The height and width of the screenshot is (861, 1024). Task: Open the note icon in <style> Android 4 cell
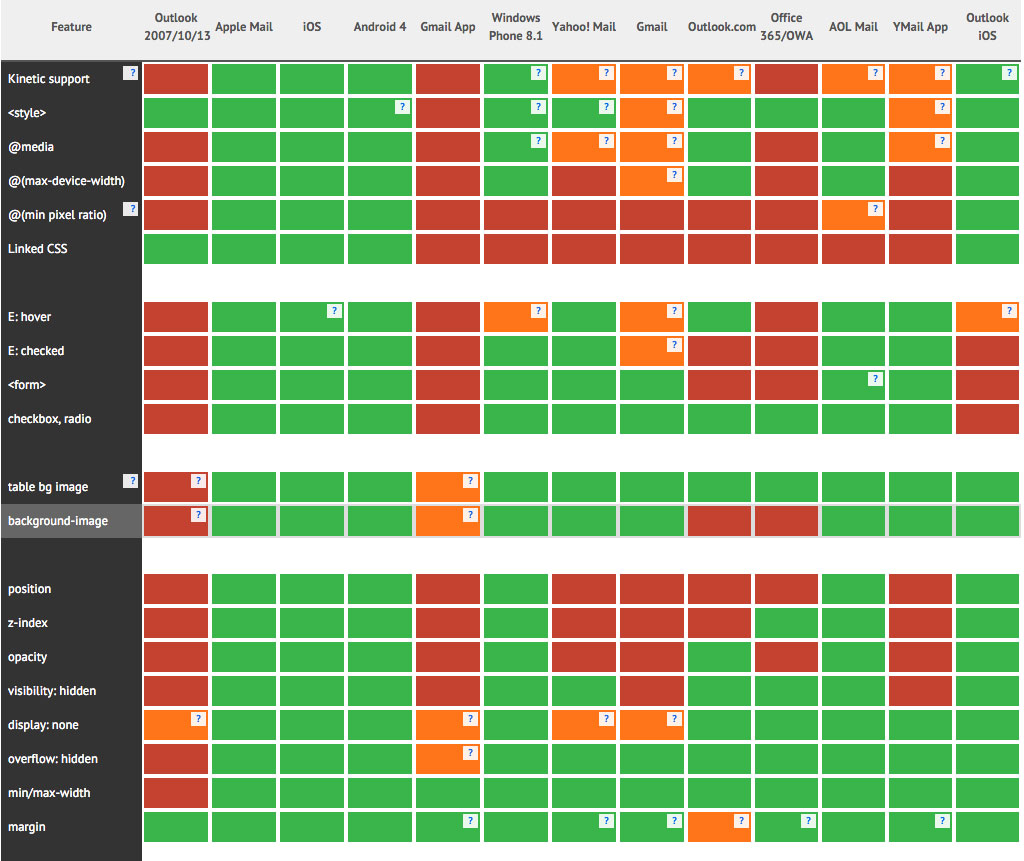[x=402, y=107]
